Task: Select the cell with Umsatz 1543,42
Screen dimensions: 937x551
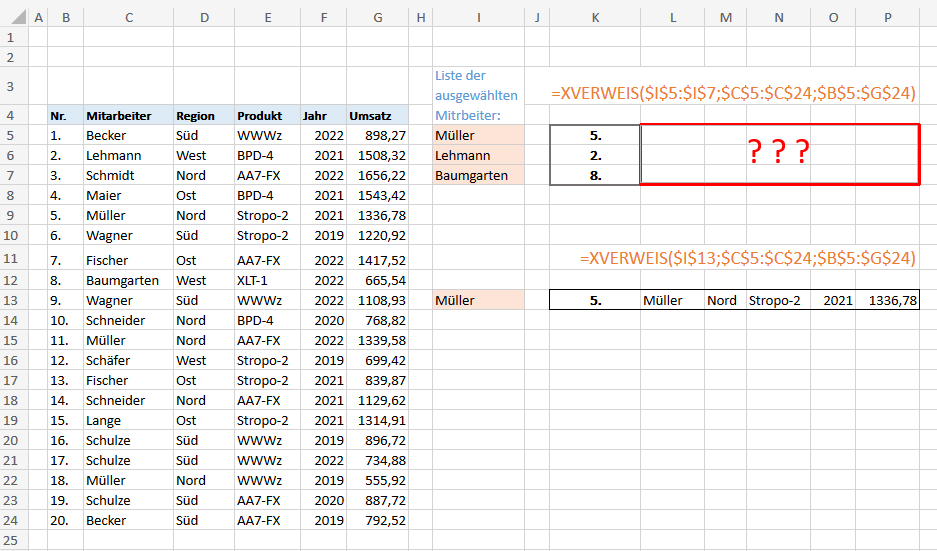Action: click(x=378, y=195)
